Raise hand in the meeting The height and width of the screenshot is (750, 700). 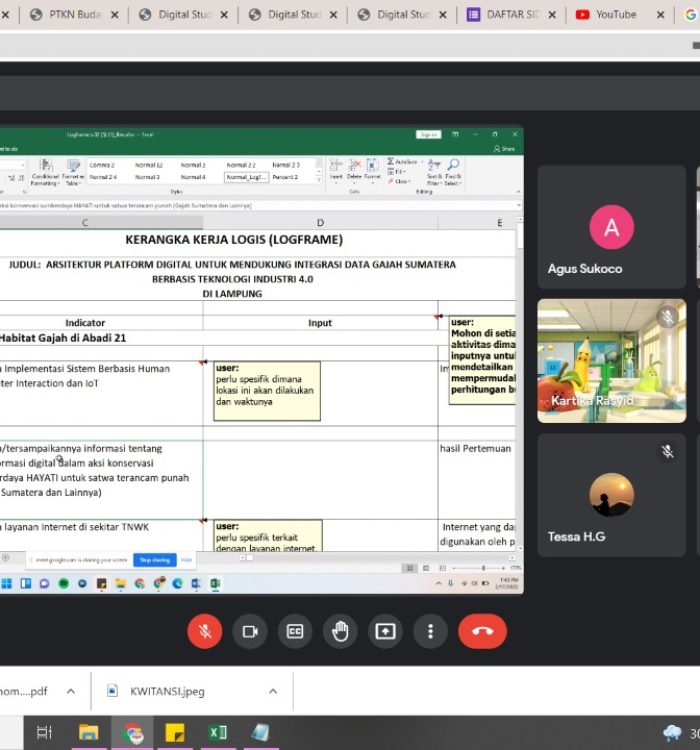340,631
